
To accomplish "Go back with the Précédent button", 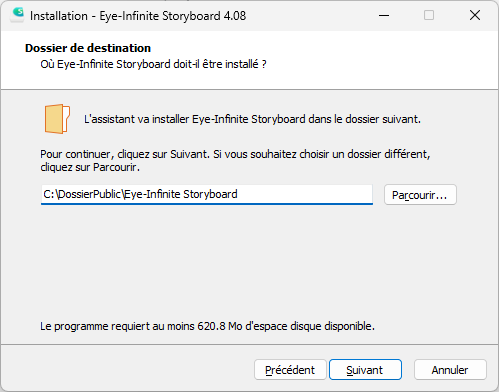I will coord(290,370).
